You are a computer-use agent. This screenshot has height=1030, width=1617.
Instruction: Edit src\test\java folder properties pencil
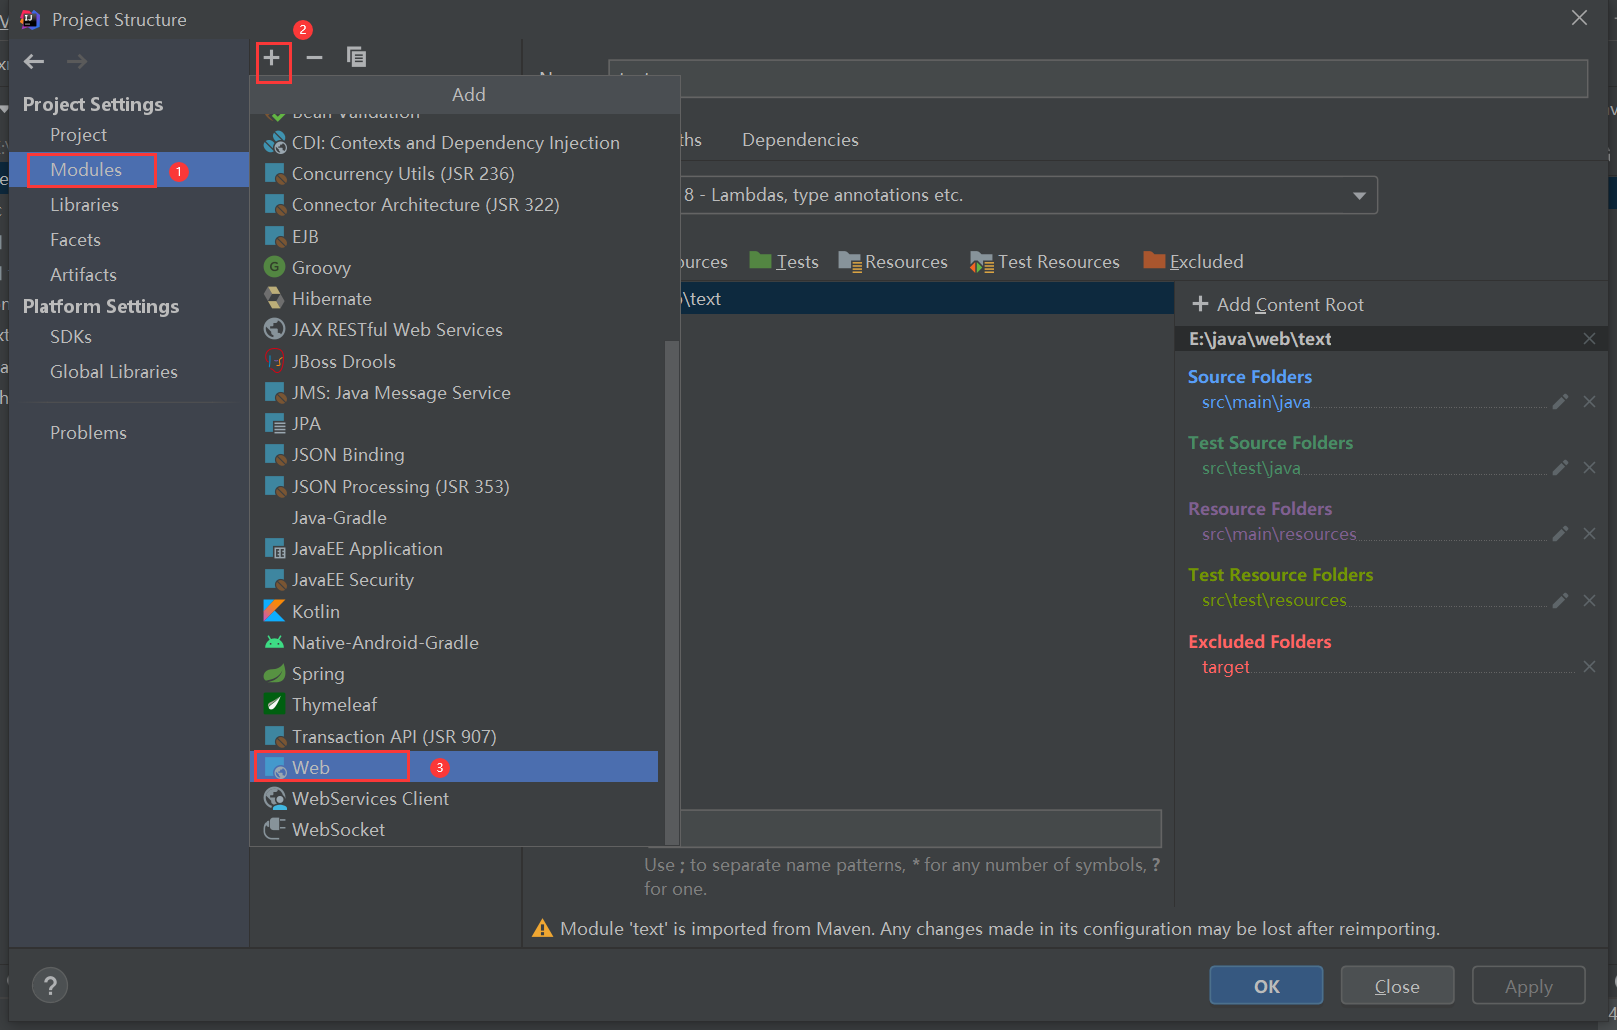pos(1560,468)
